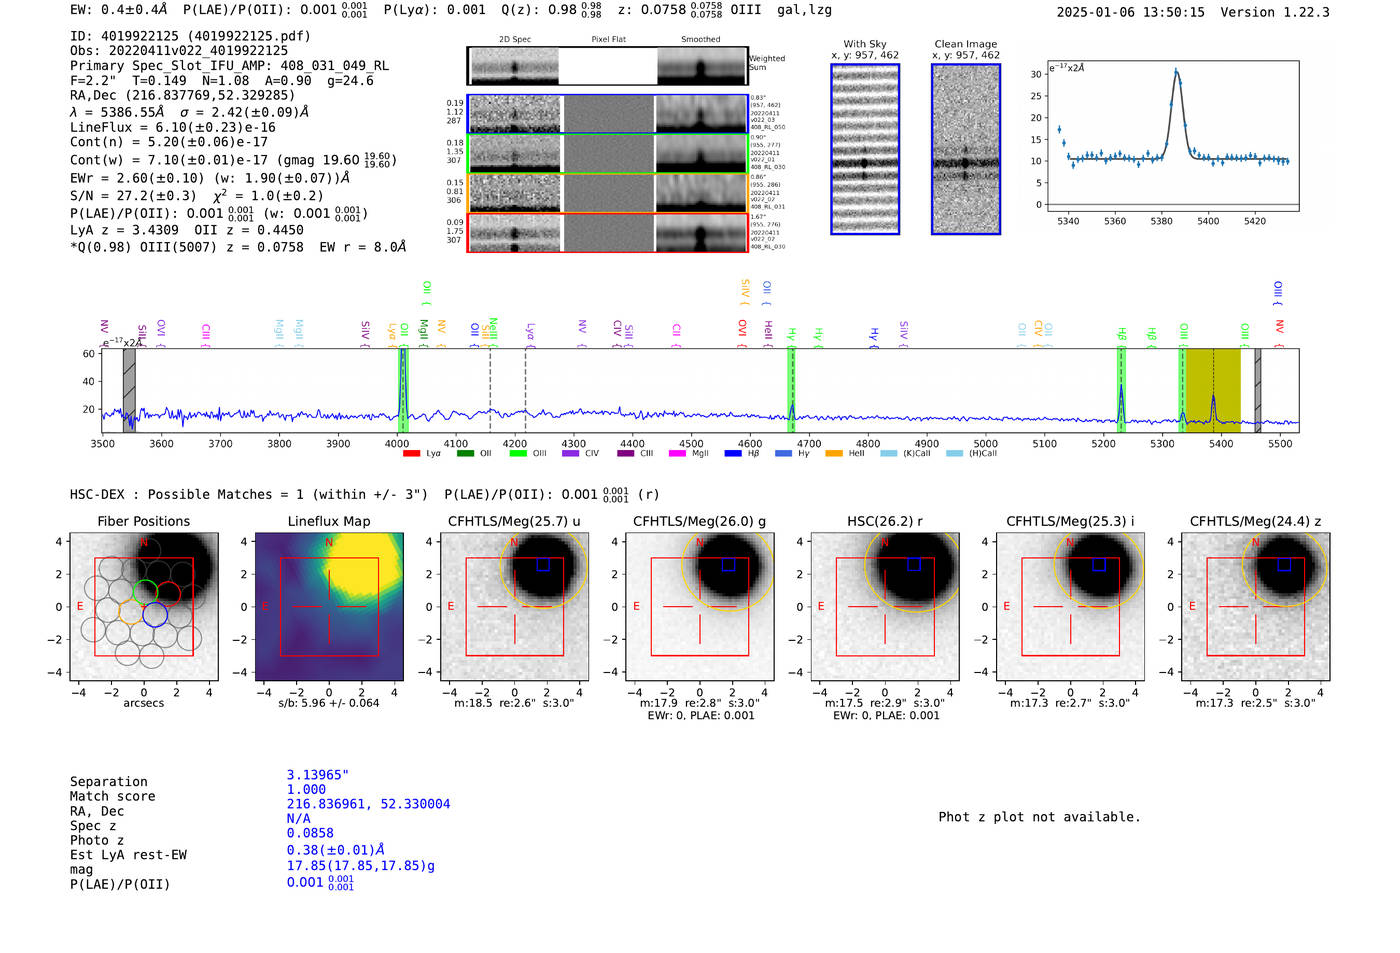Click the Hγ legend swatch

pyautogui.click(x=783, y=454)
